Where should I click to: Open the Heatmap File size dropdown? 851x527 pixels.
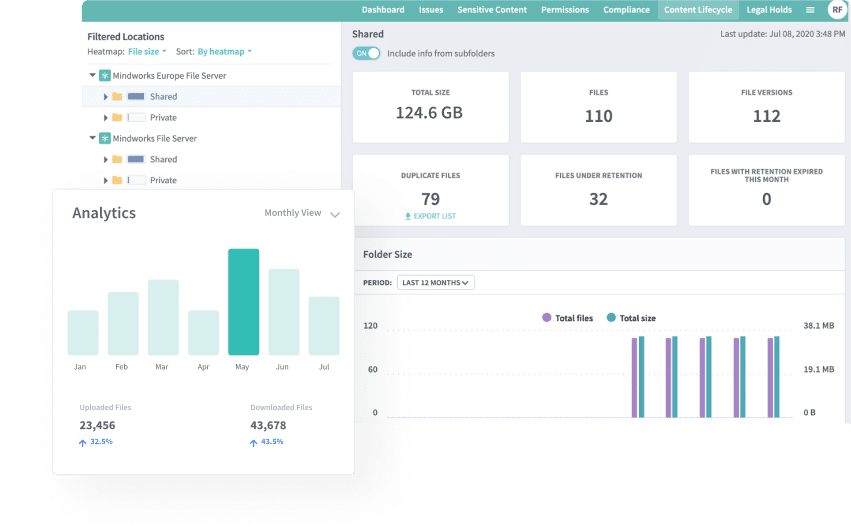pyautogui.click(x=147, y=52)
